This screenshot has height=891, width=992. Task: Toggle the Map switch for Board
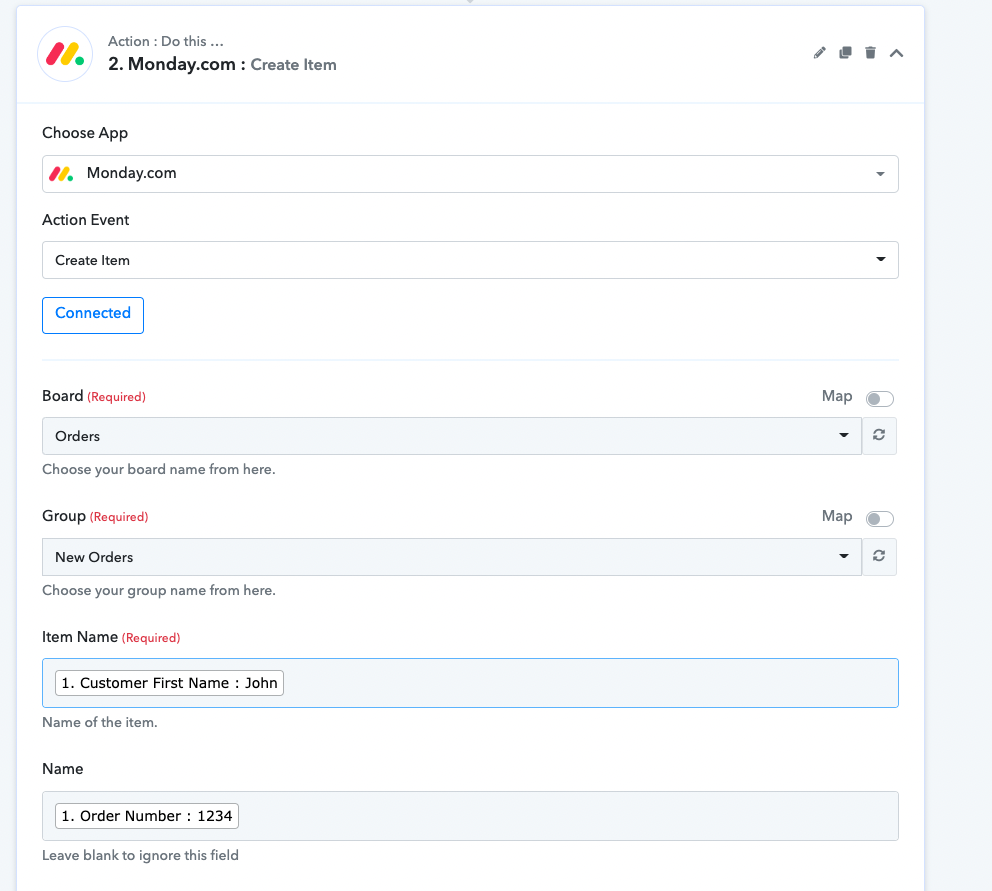click(x=879, y=399)
